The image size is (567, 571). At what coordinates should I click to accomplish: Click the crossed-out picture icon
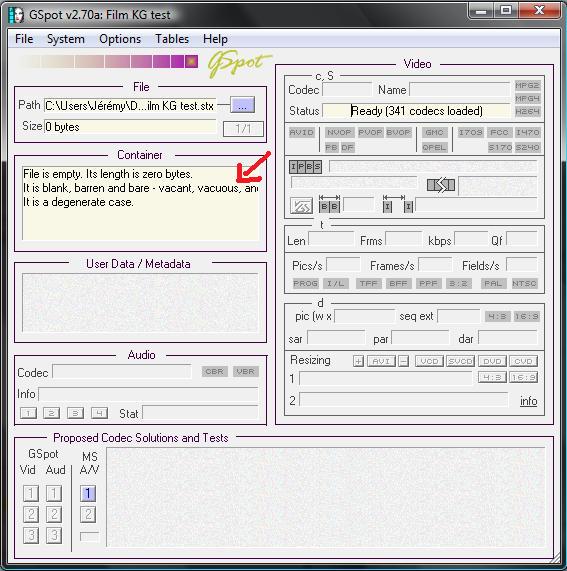click(301, 206)
